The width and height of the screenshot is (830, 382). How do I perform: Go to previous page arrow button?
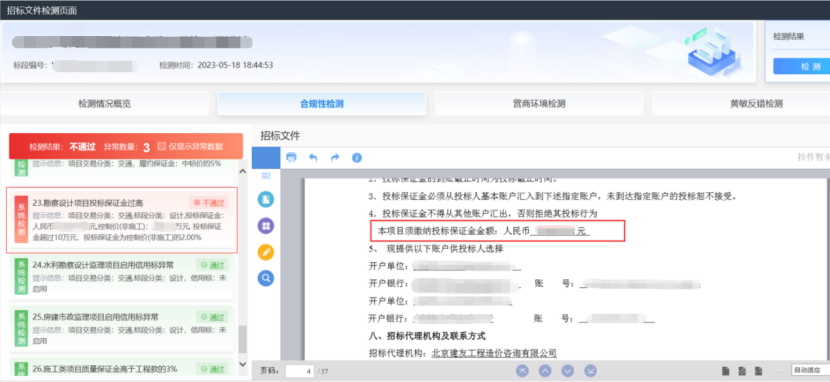click(545, 371)
